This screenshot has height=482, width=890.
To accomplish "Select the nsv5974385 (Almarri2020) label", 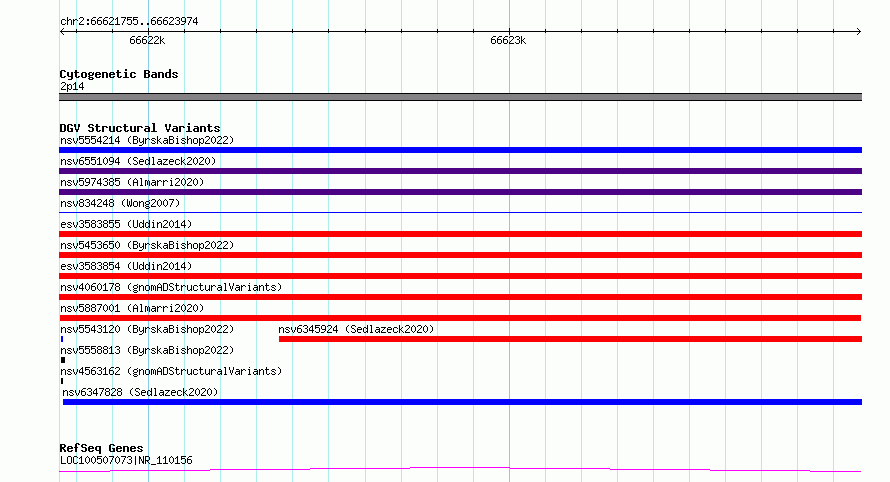I will pyautogui.click(x=132, y=182).
